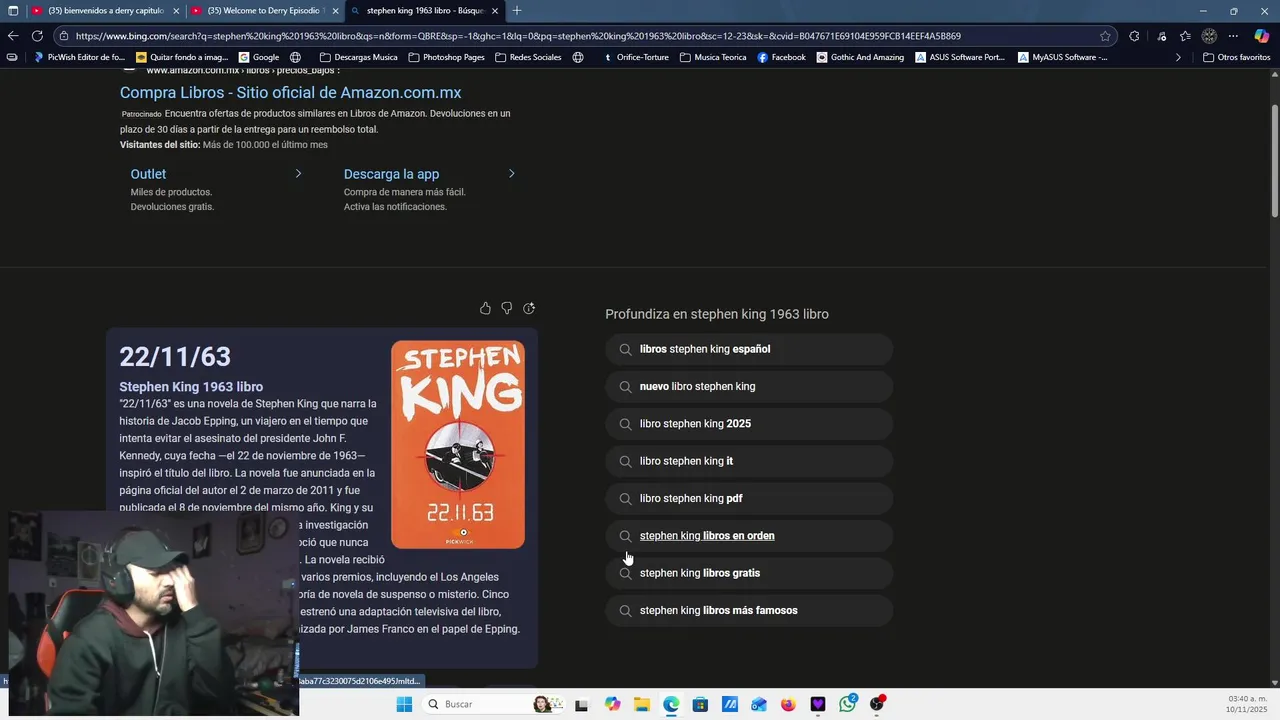Open the PicWish Editor bookmark
Image resolution: width=1280 pixels, height=720 pixels.
coord(80,57)
